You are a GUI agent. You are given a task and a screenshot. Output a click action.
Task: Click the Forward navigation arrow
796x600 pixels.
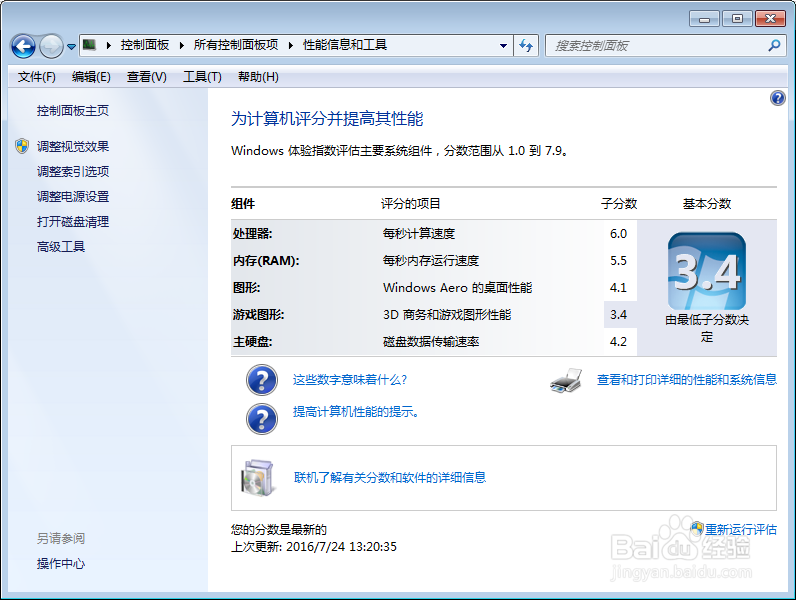[51, 47]
